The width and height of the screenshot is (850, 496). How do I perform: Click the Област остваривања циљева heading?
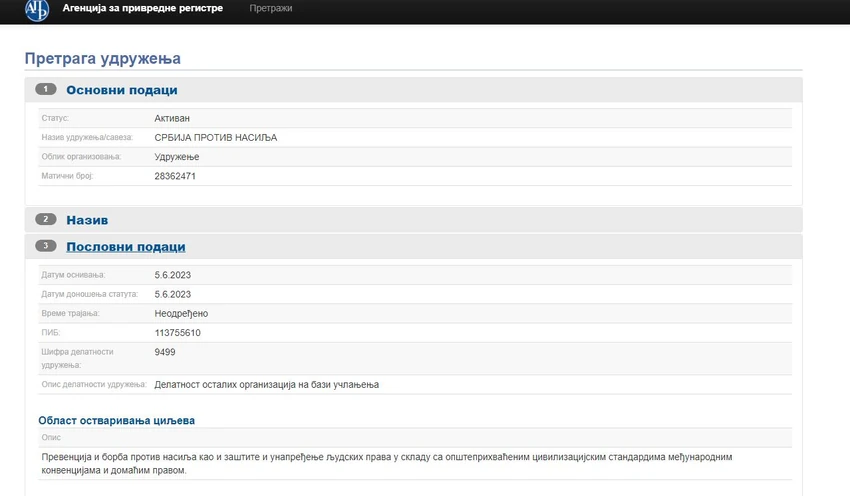117,421
